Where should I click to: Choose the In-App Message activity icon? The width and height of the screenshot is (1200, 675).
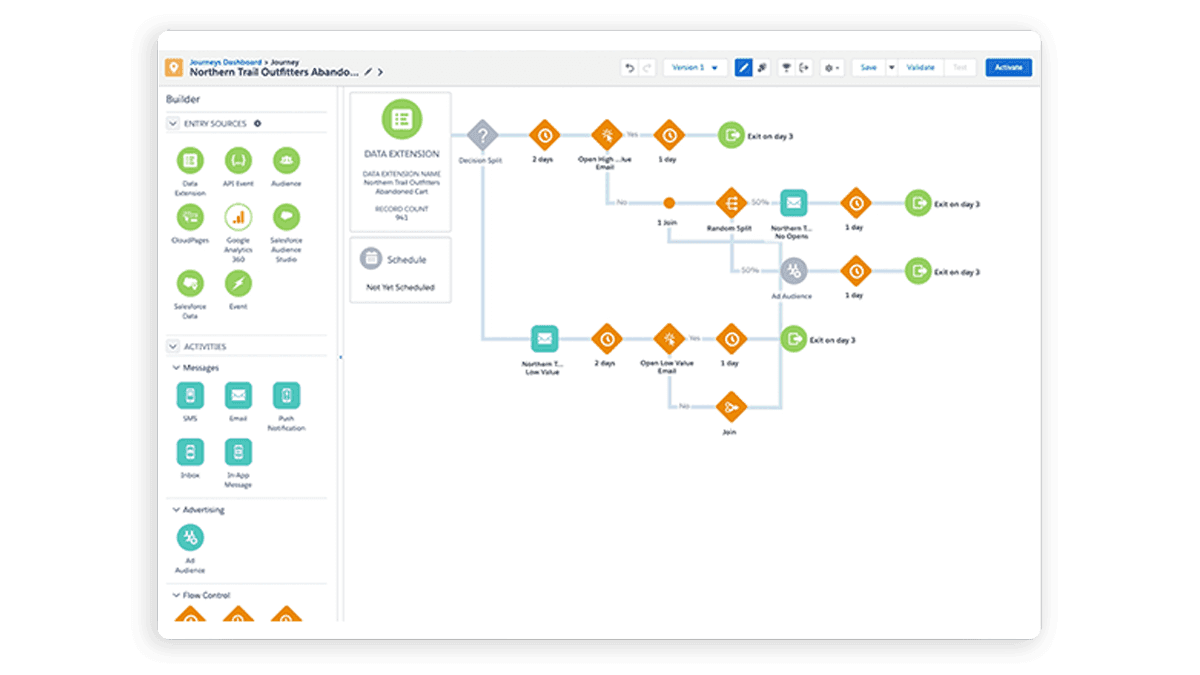point(238,452)
